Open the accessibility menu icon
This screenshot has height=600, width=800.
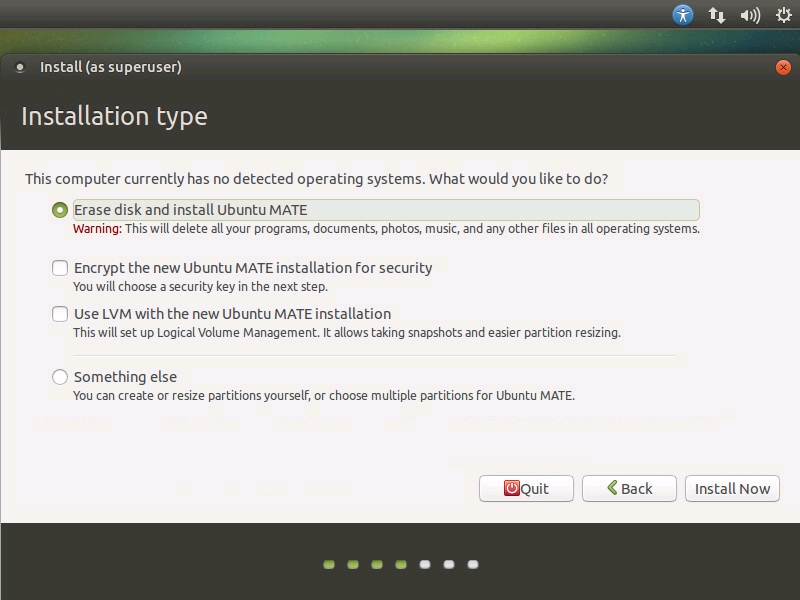click(x=683, y=15)
